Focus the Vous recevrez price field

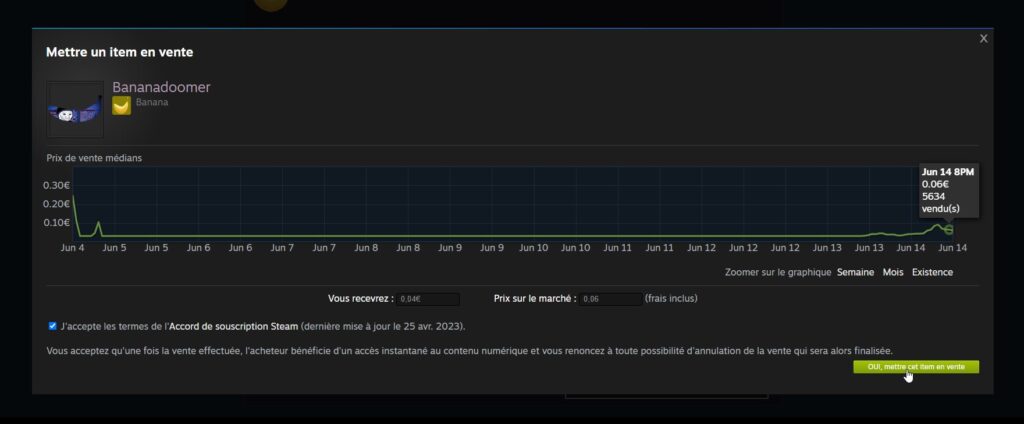click(x=428, y=299)
